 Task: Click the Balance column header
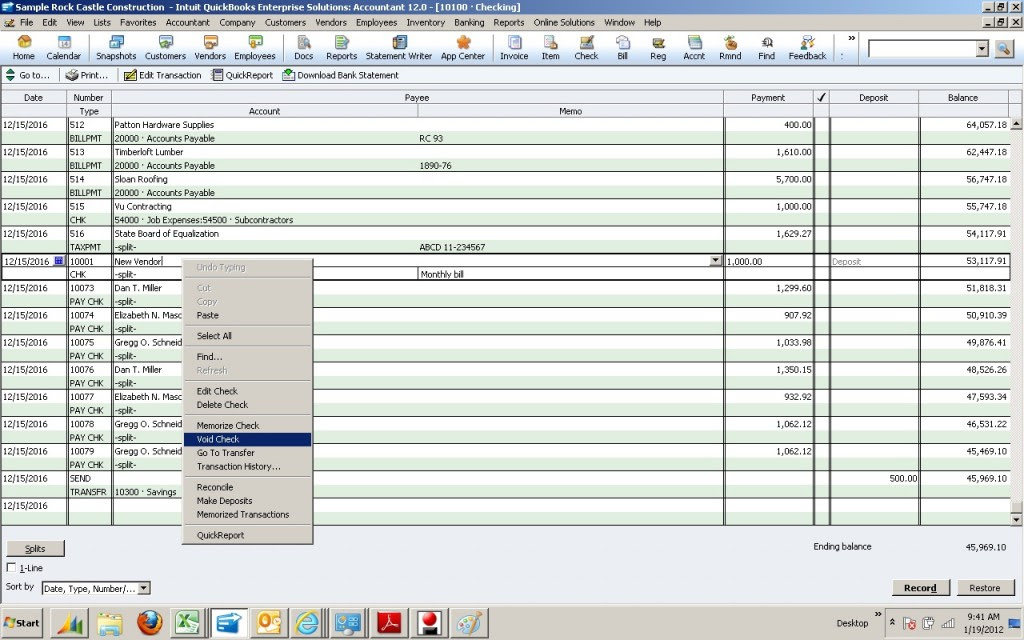pyautogui.click(x=963, y=97)
